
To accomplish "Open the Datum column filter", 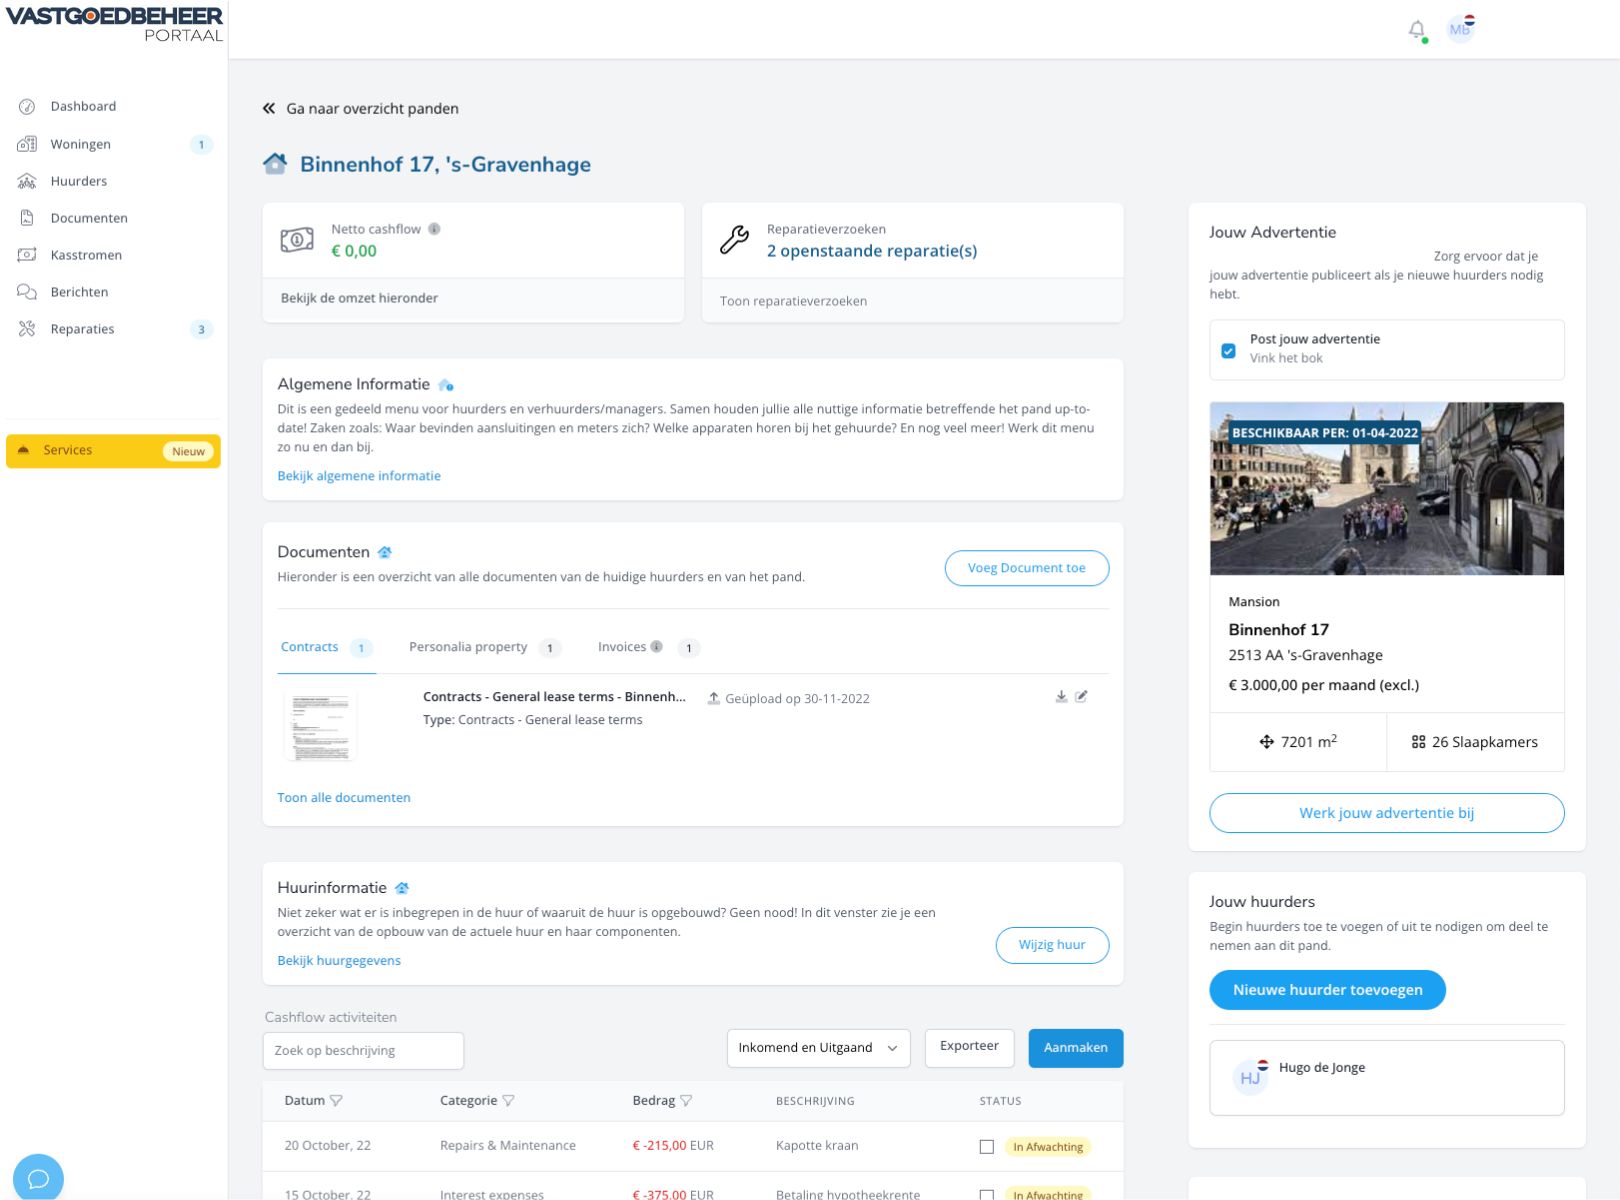I will tap(336, 1101).
